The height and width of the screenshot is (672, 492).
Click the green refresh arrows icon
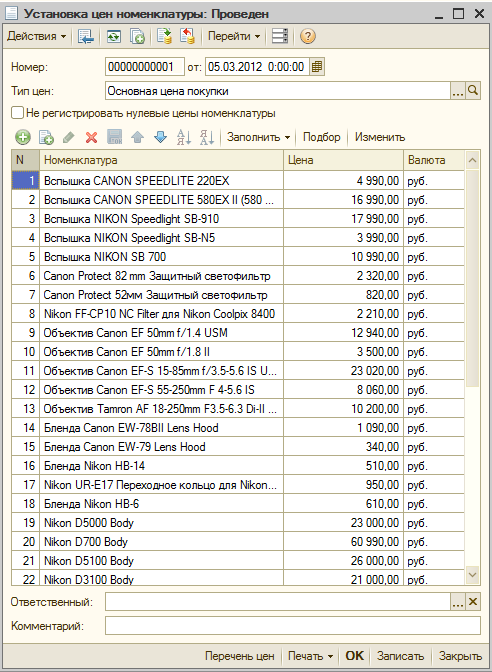pos(114,36)
